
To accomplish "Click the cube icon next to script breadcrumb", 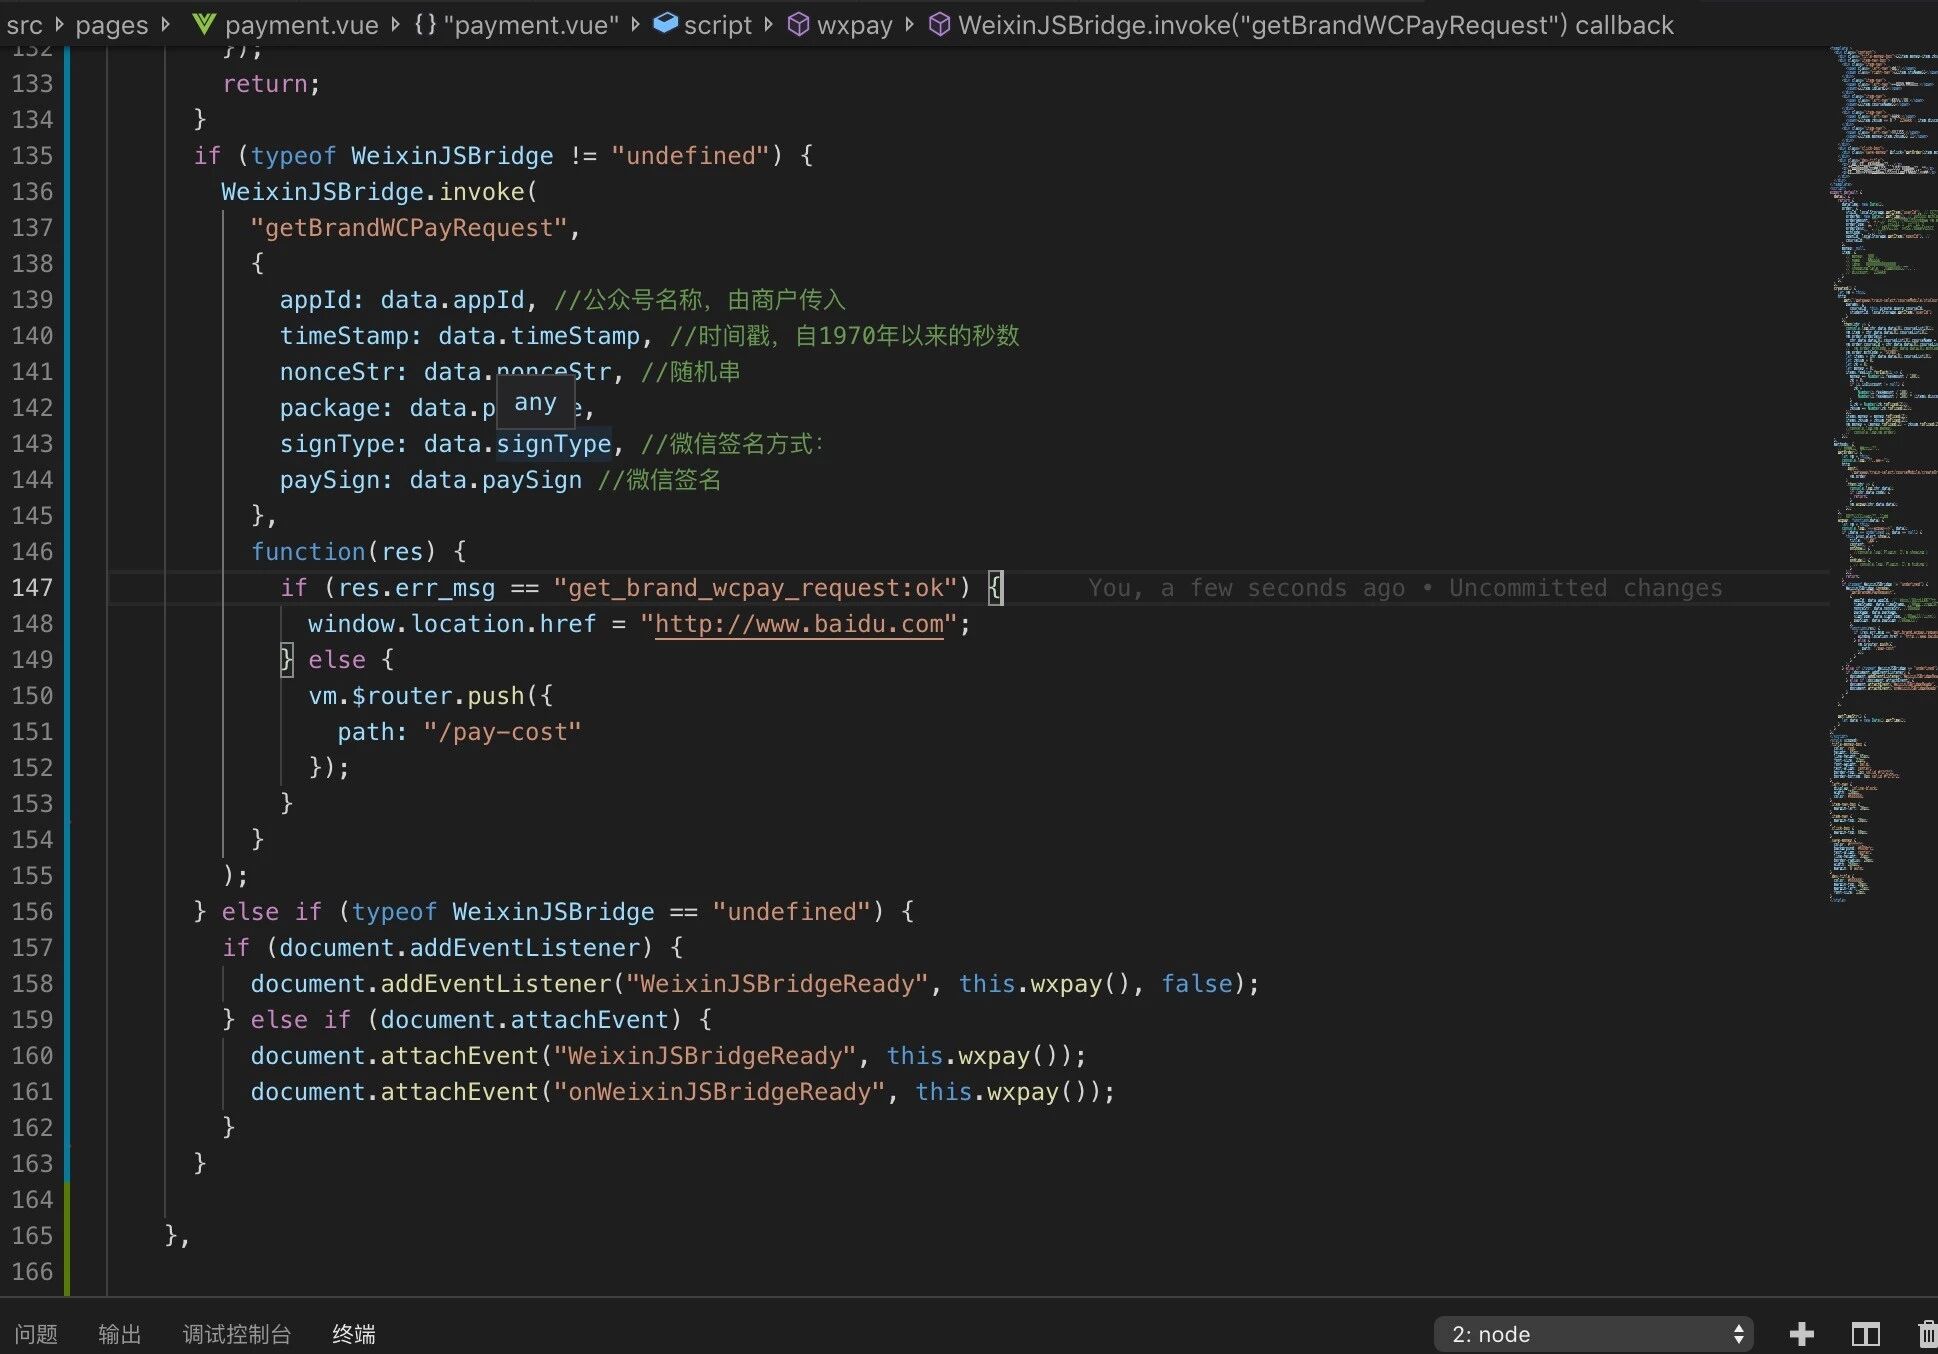I will pos(665,24).
